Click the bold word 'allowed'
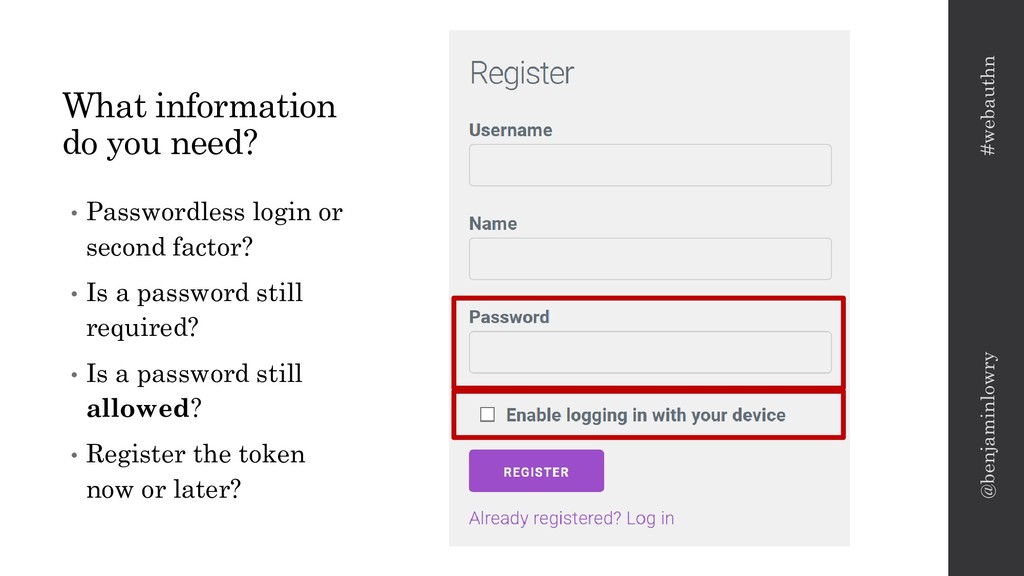 tap(138, 408)
